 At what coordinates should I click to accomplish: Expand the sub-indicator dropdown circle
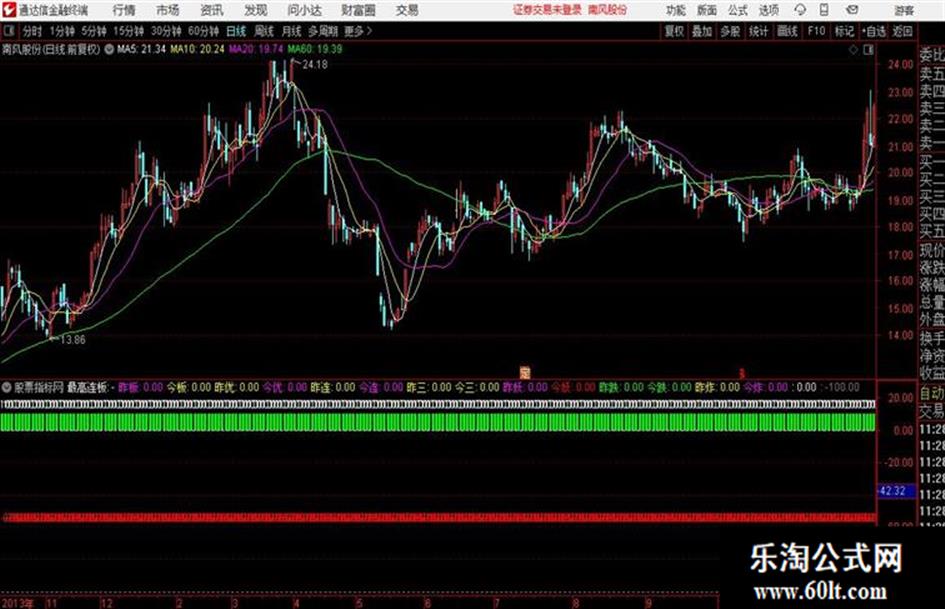(x=7, y=387)
